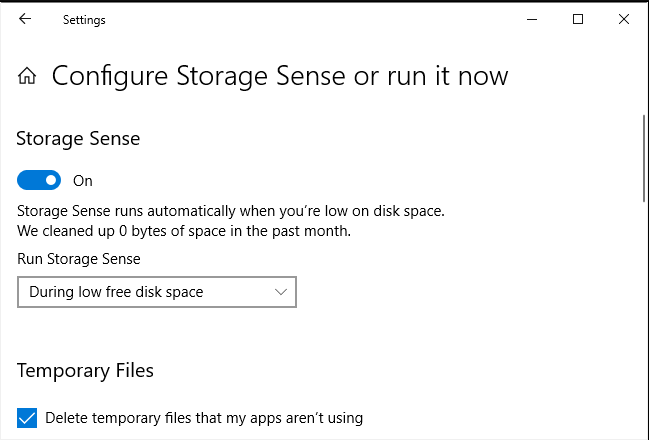
Task: Click the On label beside the toggle
Action: pyautogui.click(x=83, y=181)
